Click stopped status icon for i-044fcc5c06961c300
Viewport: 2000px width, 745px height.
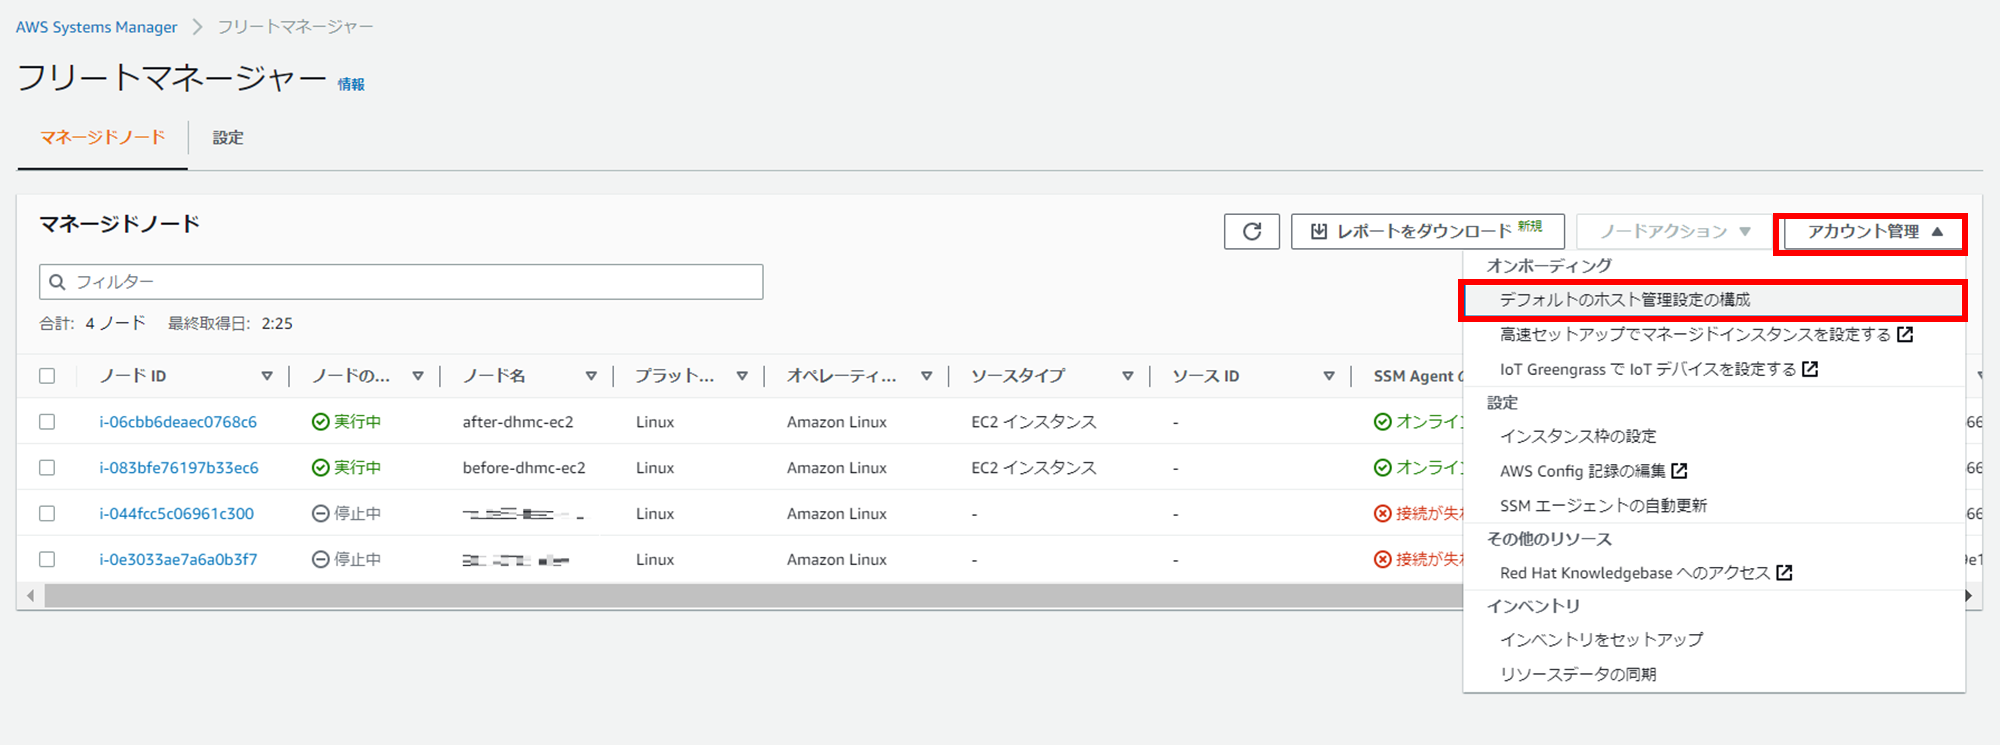coord(320,514)
